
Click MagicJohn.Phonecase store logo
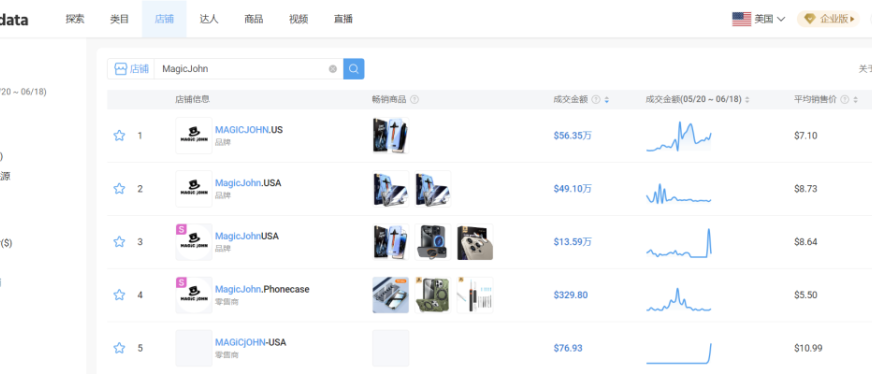click(194, 296)
